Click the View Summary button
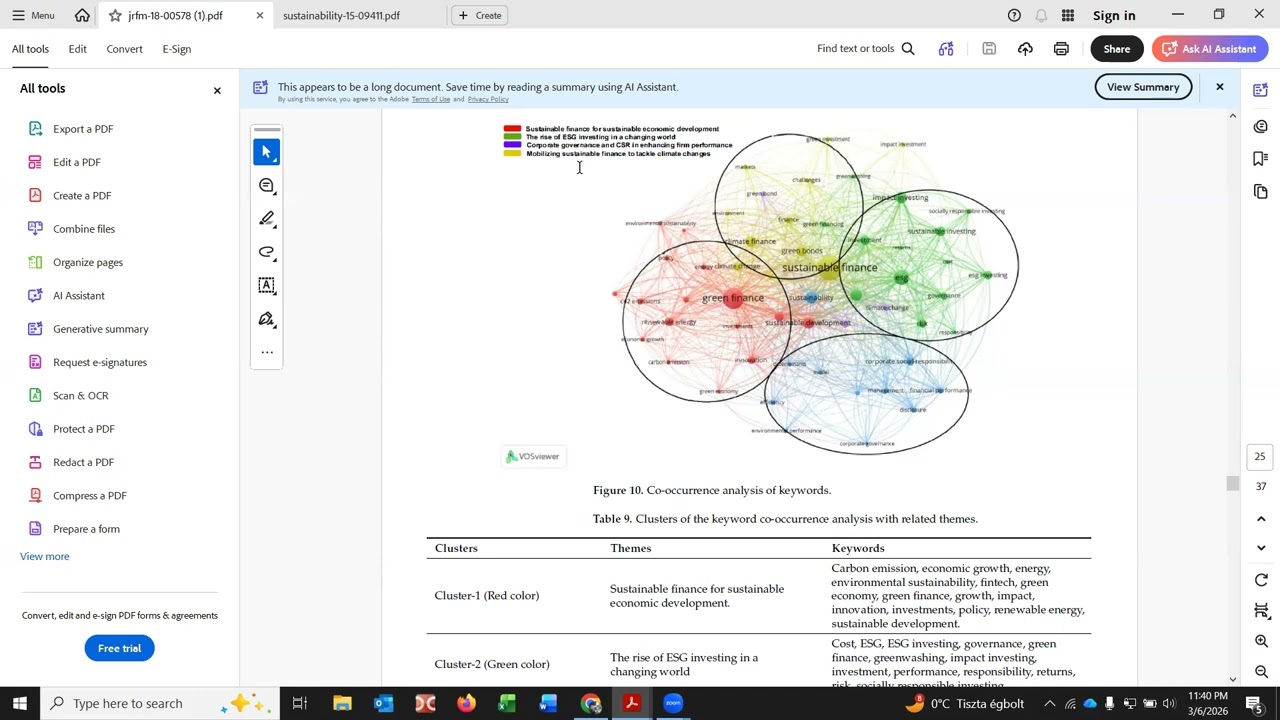1280x720 pixels. click(1143, 87)
